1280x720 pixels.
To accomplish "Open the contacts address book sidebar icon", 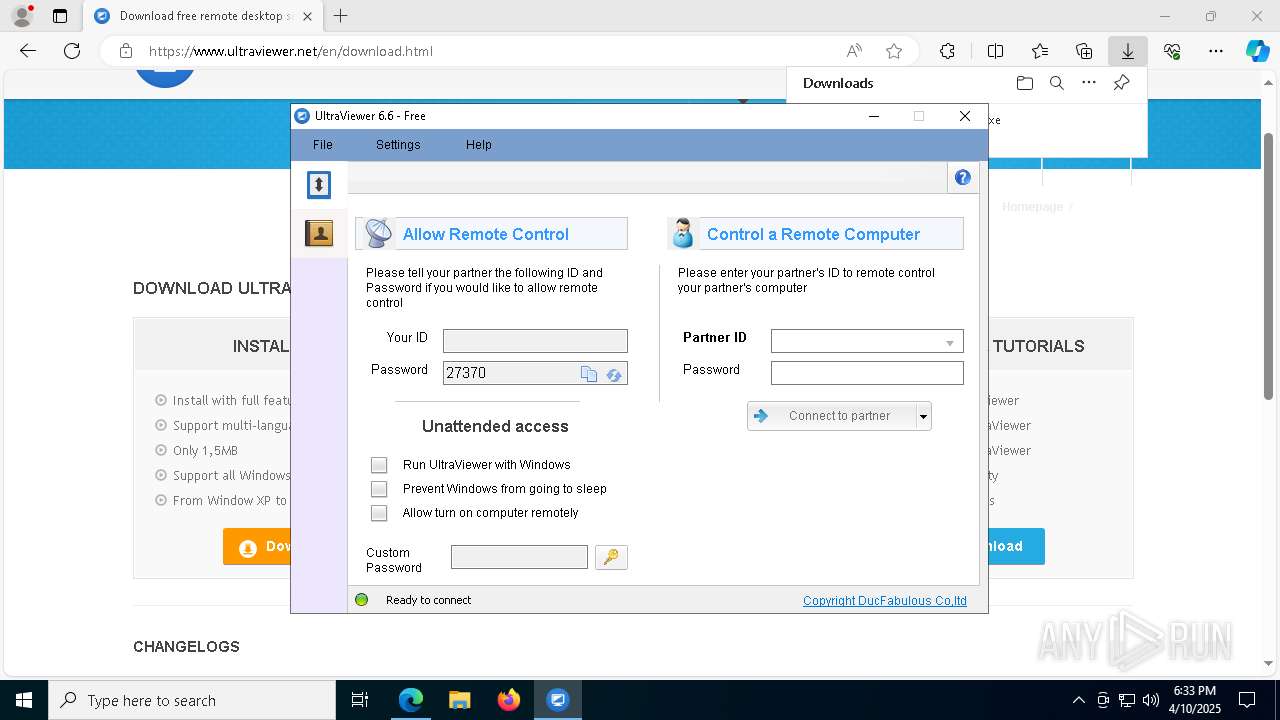I will pos(319,233).
